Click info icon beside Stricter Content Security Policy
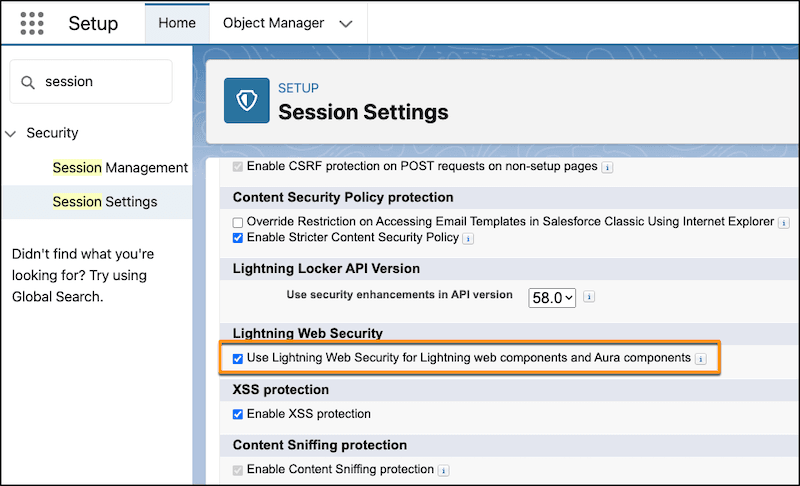800x486 pixels. (x=468, y=238)
